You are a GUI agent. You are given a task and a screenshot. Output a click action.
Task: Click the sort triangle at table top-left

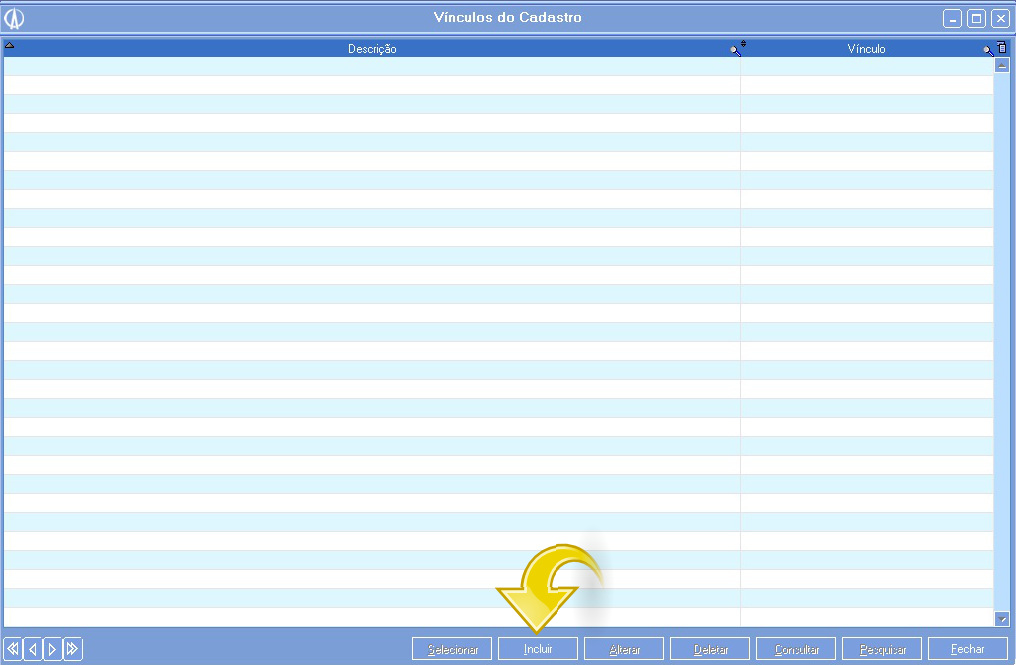[9, 46]
